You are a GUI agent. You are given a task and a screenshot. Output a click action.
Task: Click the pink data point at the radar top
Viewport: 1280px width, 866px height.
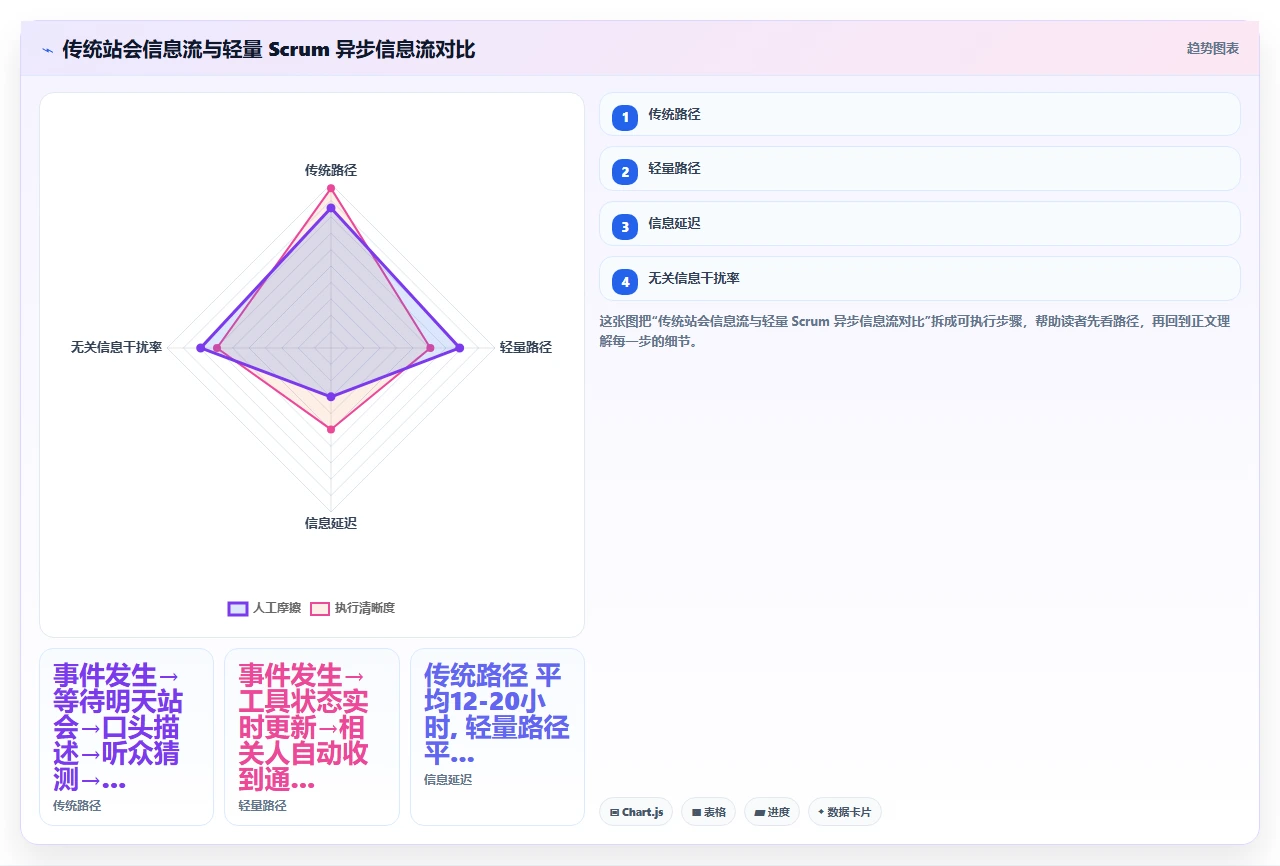tap(331, 188)
